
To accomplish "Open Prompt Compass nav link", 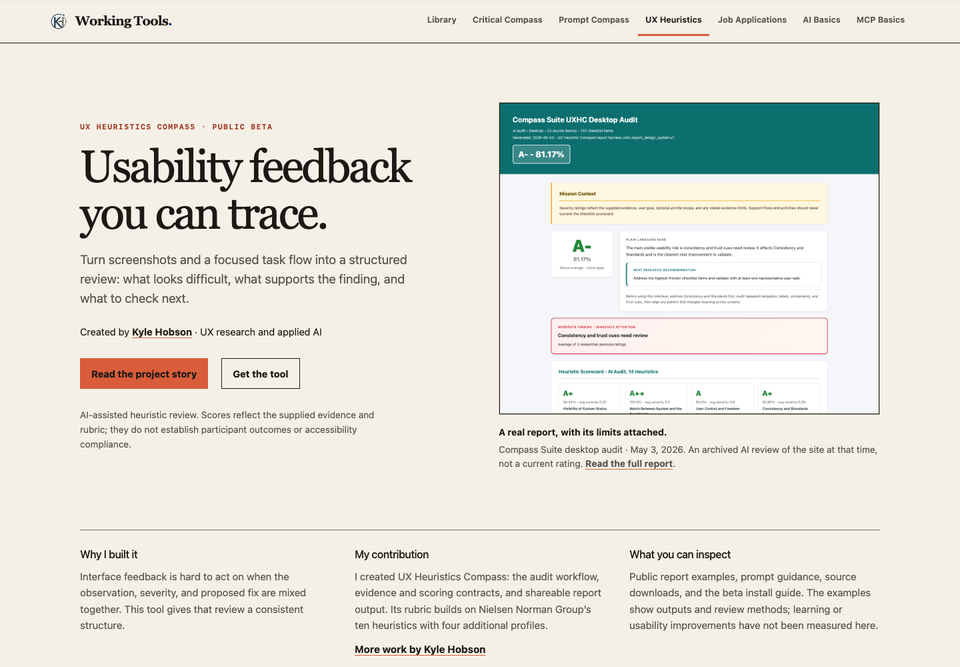I will tap(593, 20).
